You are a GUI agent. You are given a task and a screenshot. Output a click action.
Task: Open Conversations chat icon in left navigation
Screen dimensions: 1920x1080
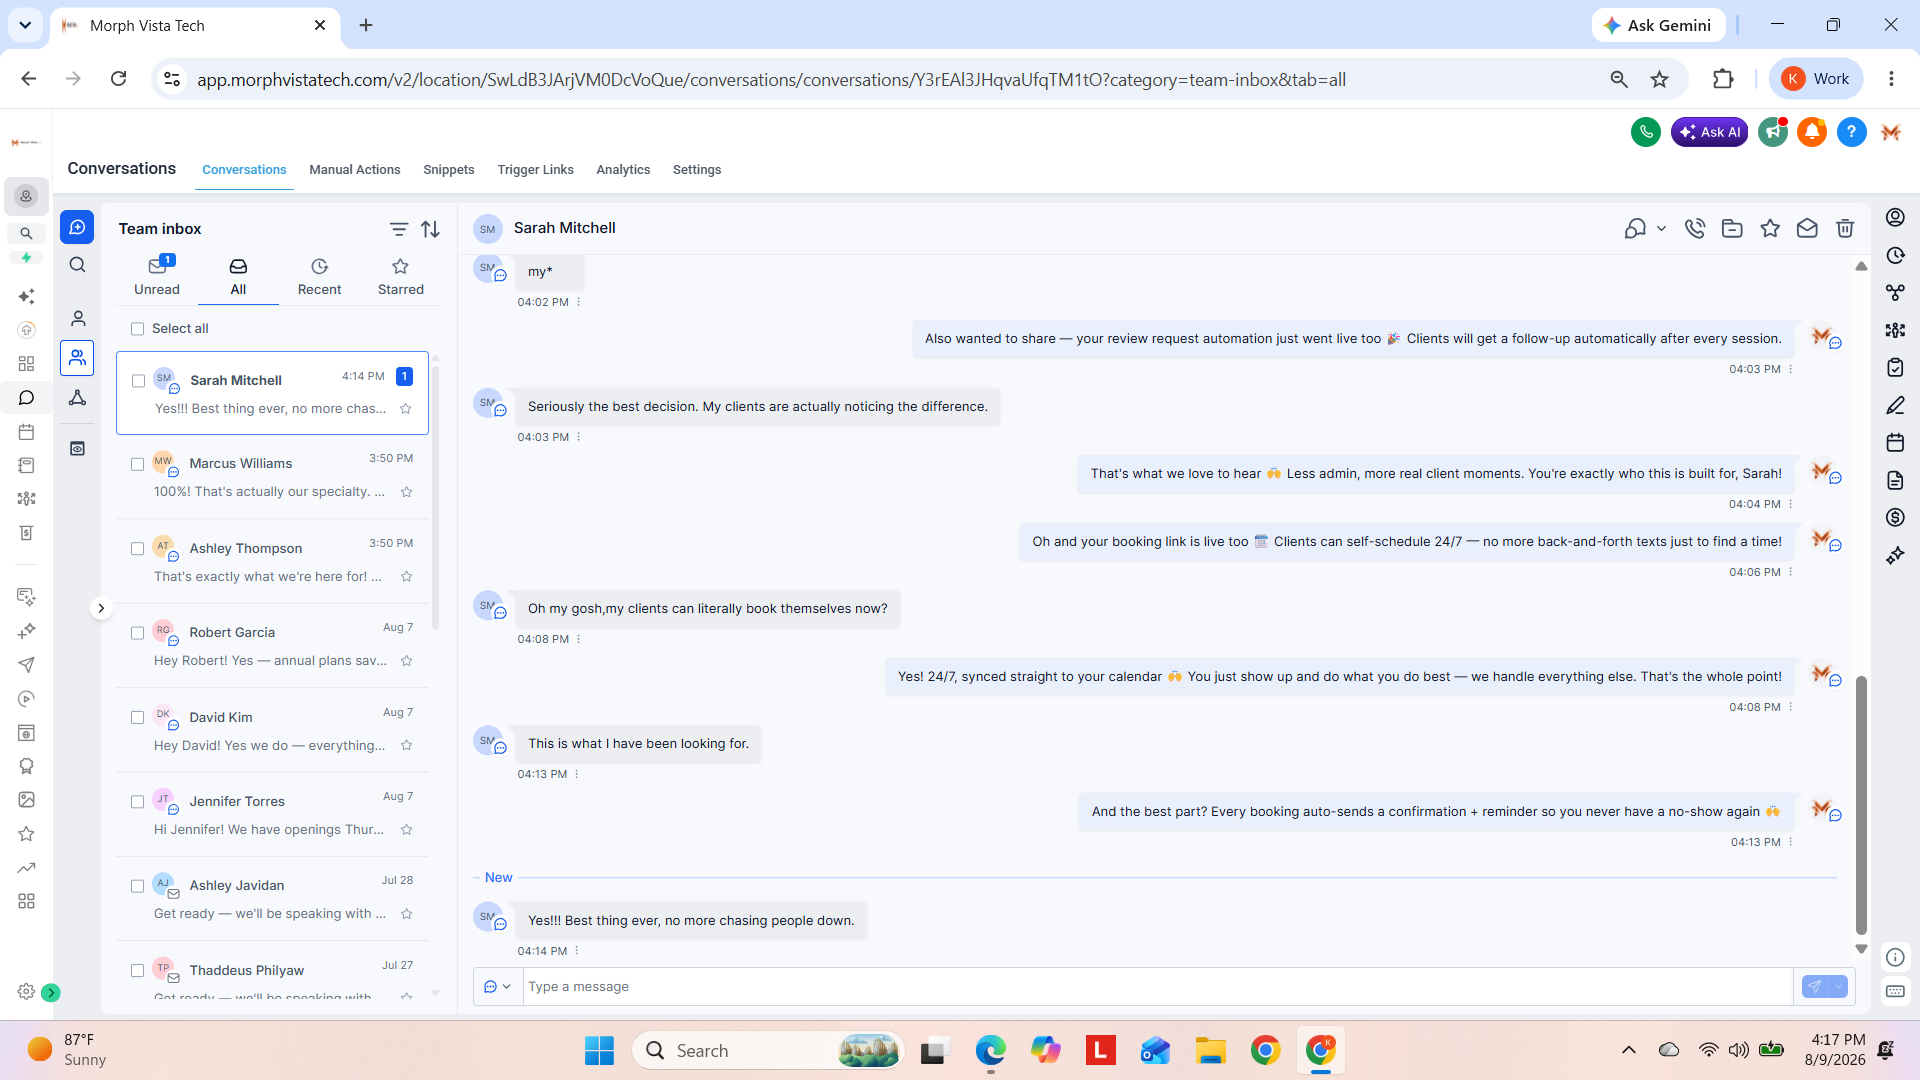point(26,398)
